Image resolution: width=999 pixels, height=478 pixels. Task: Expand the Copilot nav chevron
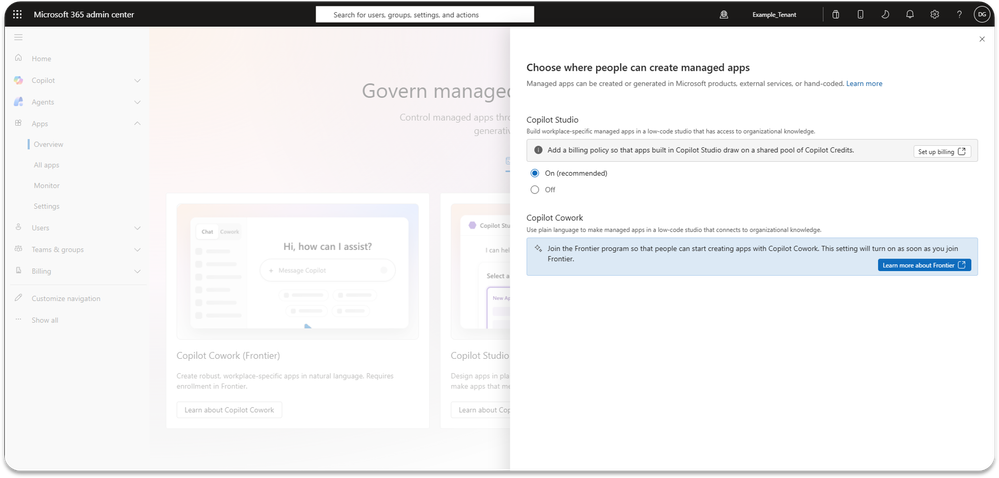(x=138, y=81)
